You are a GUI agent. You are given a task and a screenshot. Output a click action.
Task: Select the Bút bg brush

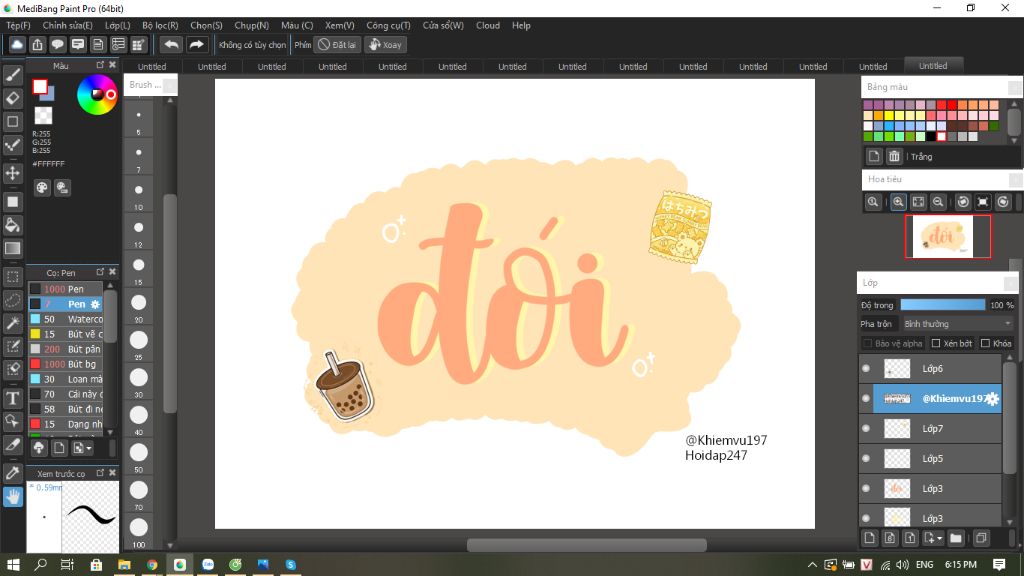point(66,364)
